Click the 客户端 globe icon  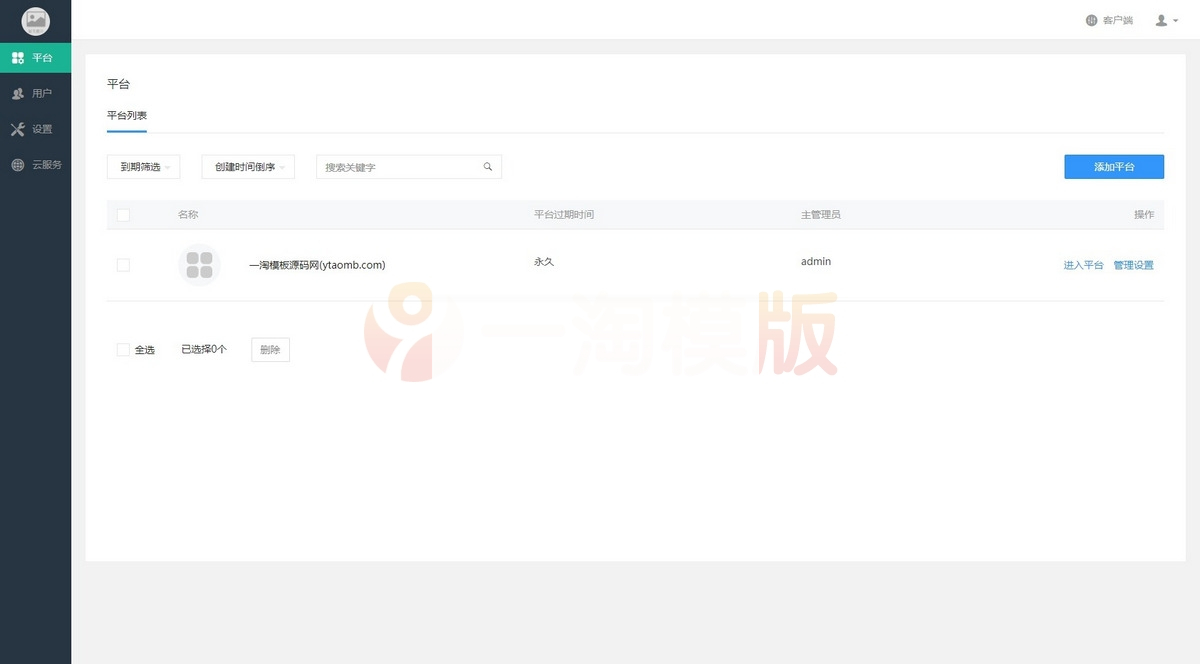click(x=1091, y=19)
